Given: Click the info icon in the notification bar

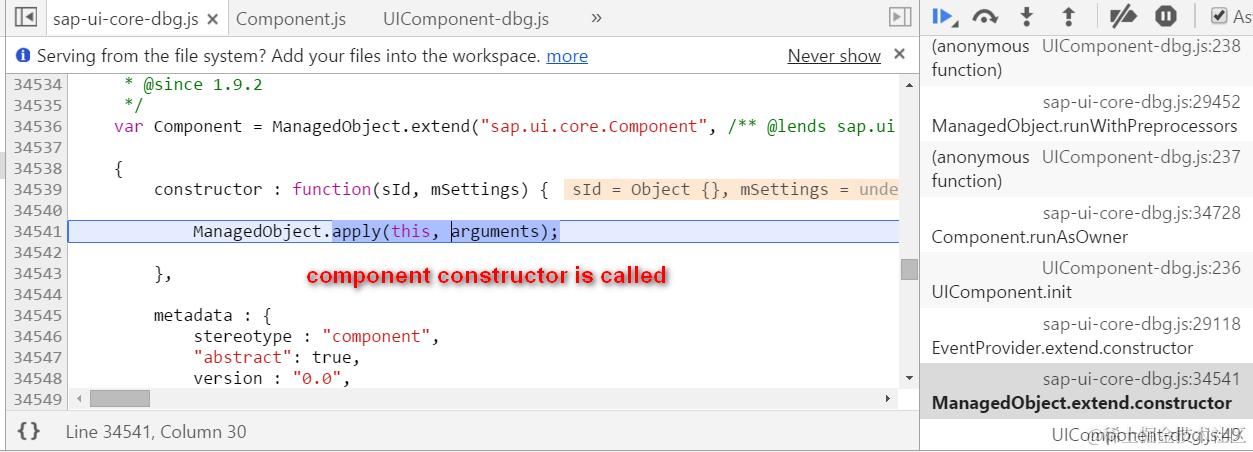Looking at the screenshot, I should pyautogui.click(x=24, y=56).
